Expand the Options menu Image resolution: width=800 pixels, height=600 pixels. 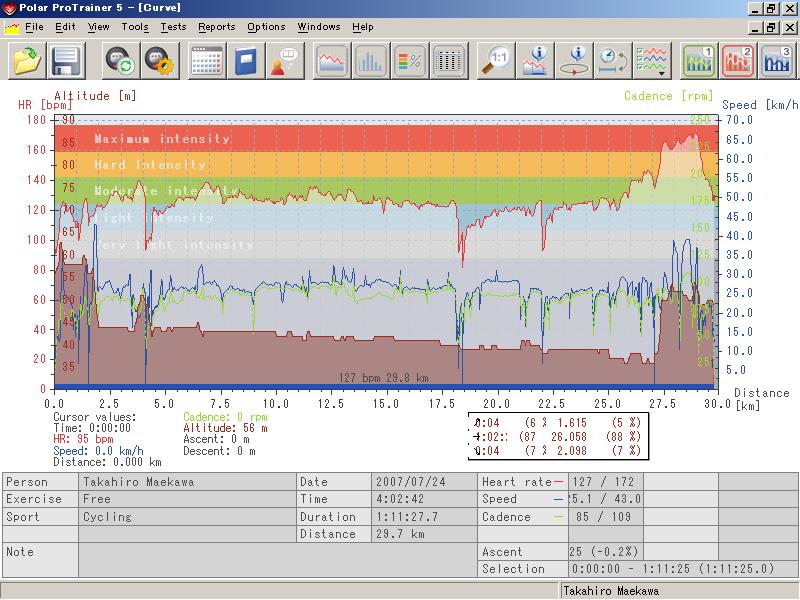266,27
